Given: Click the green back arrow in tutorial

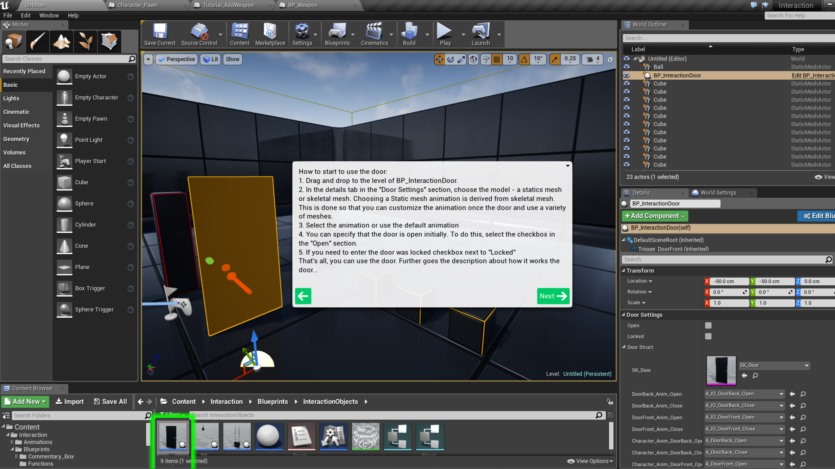Looking at the screenshot, I should tap(303, 296).
